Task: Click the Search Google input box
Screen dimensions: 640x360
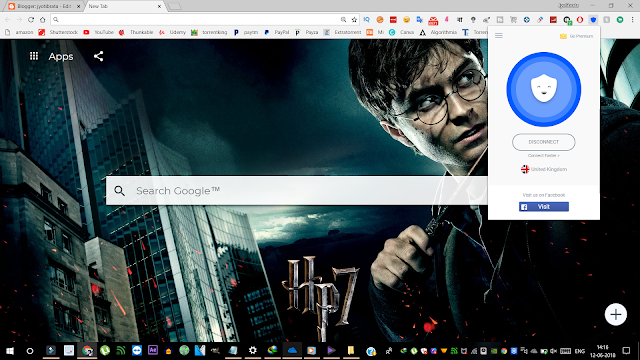Action: [x=297, y=191]
